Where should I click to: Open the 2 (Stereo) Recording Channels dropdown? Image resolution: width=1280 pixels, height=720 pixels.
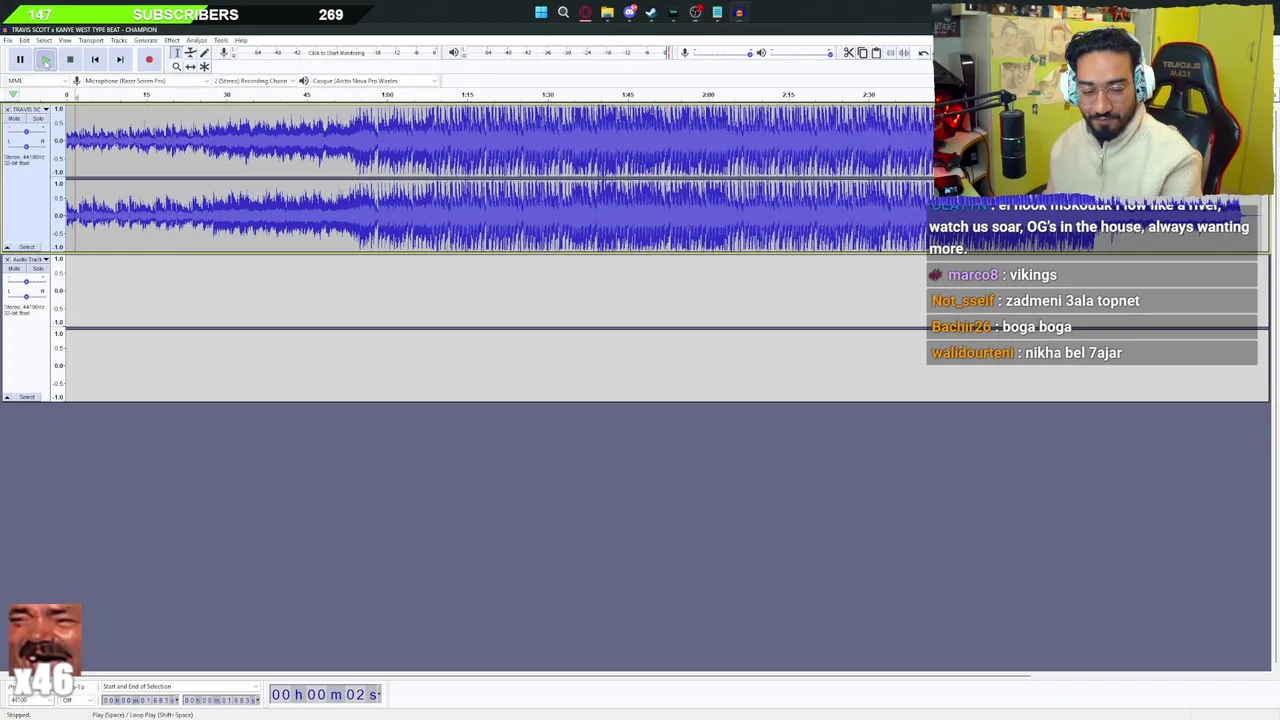coord(254,81)
